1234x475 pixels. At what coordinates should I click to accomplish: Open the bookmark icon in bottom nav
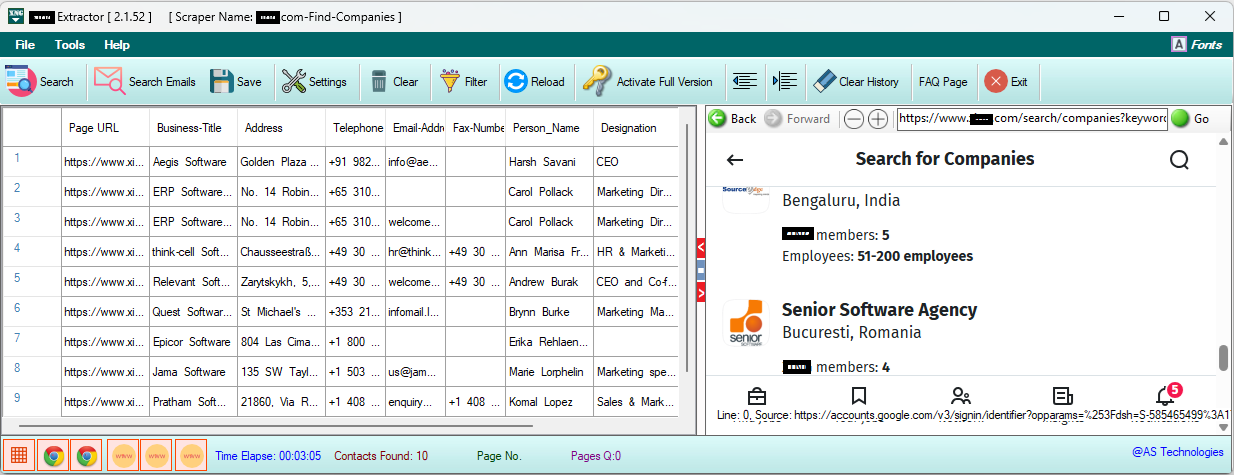pos(858,396)
